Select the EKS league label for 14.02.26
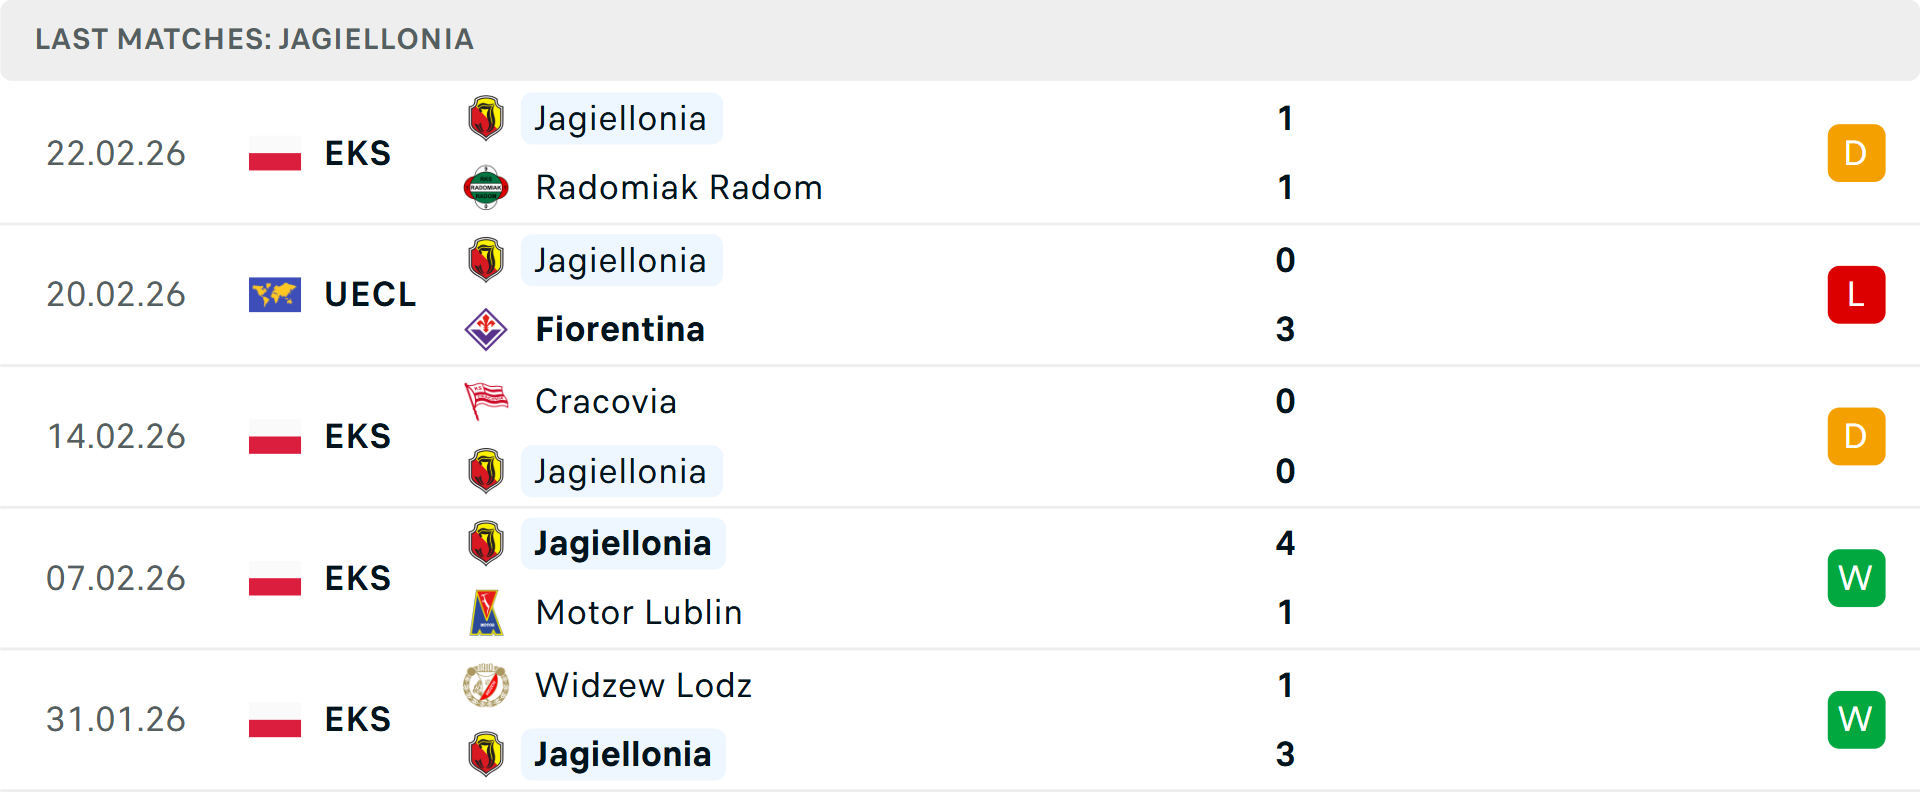 357,436
